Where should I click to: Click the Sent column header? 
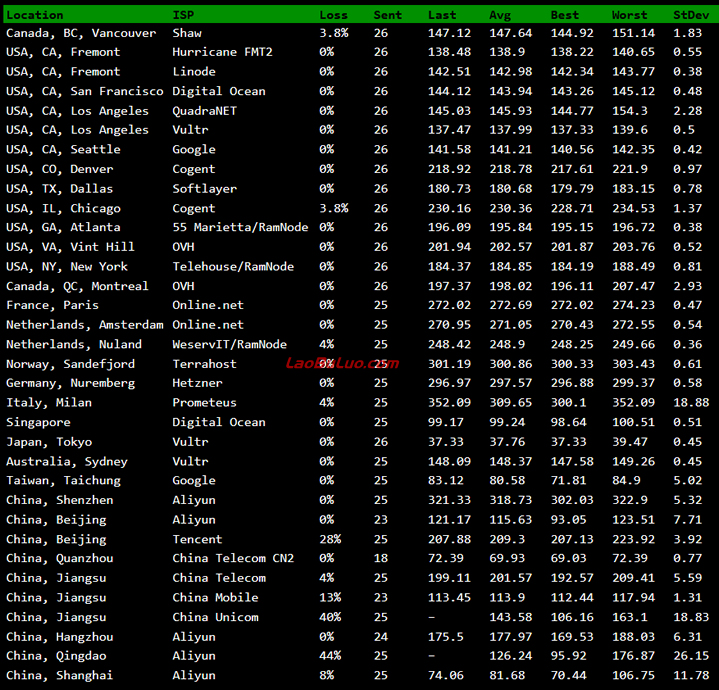coord(387,15)
